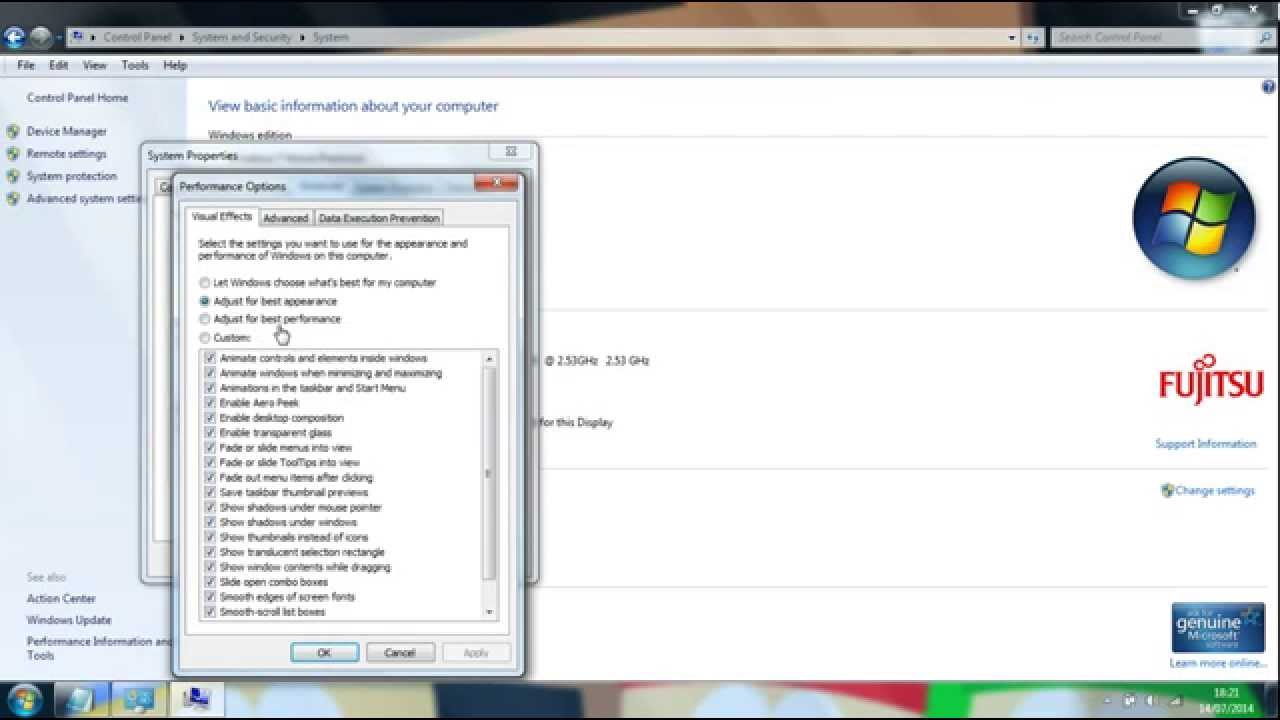Switch to the Visual Effects tab
This screenshot has height=720, width=1280.
pos(222,216)
